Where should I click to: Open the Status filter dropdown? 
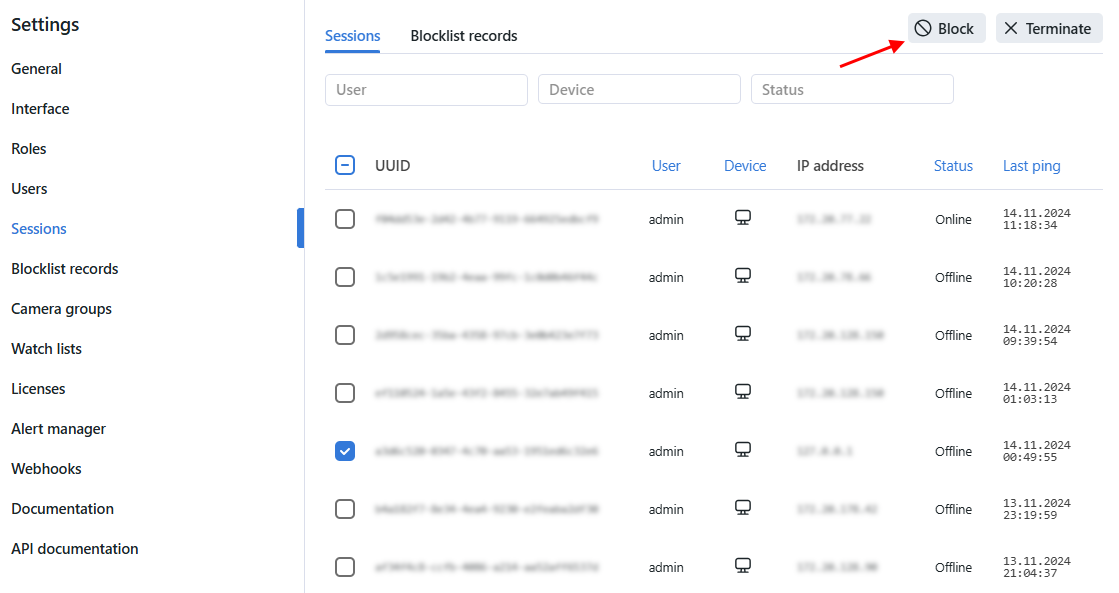coord(852,90)
